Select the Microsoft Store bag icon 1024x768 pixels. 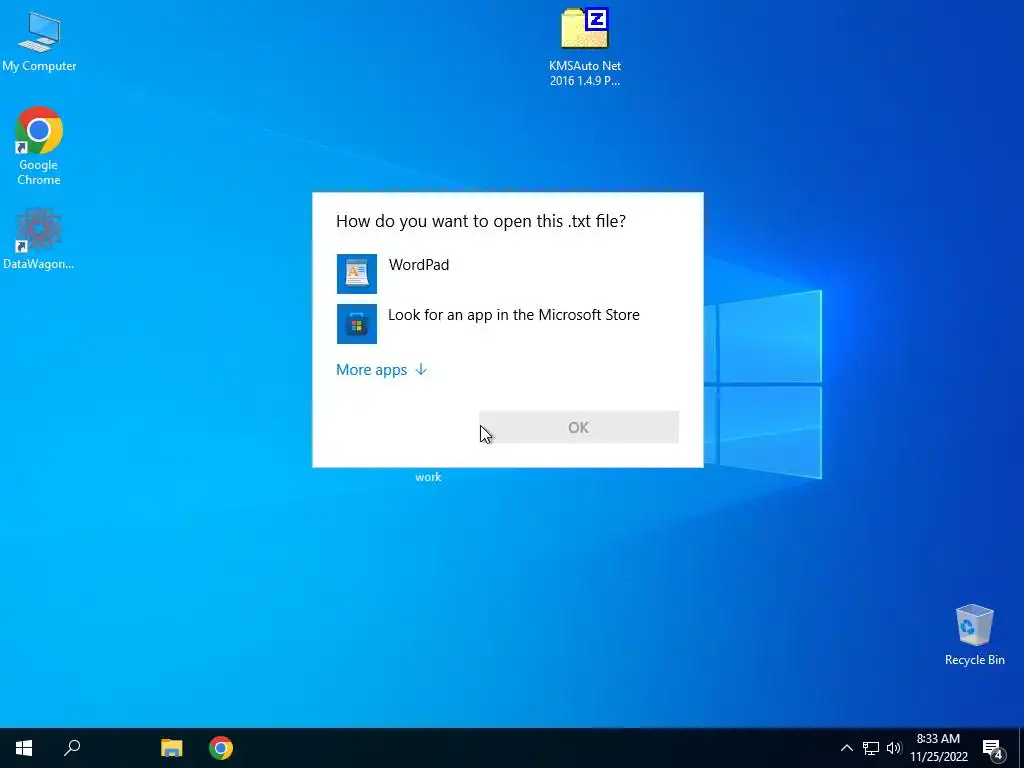[x=357, y=324]
